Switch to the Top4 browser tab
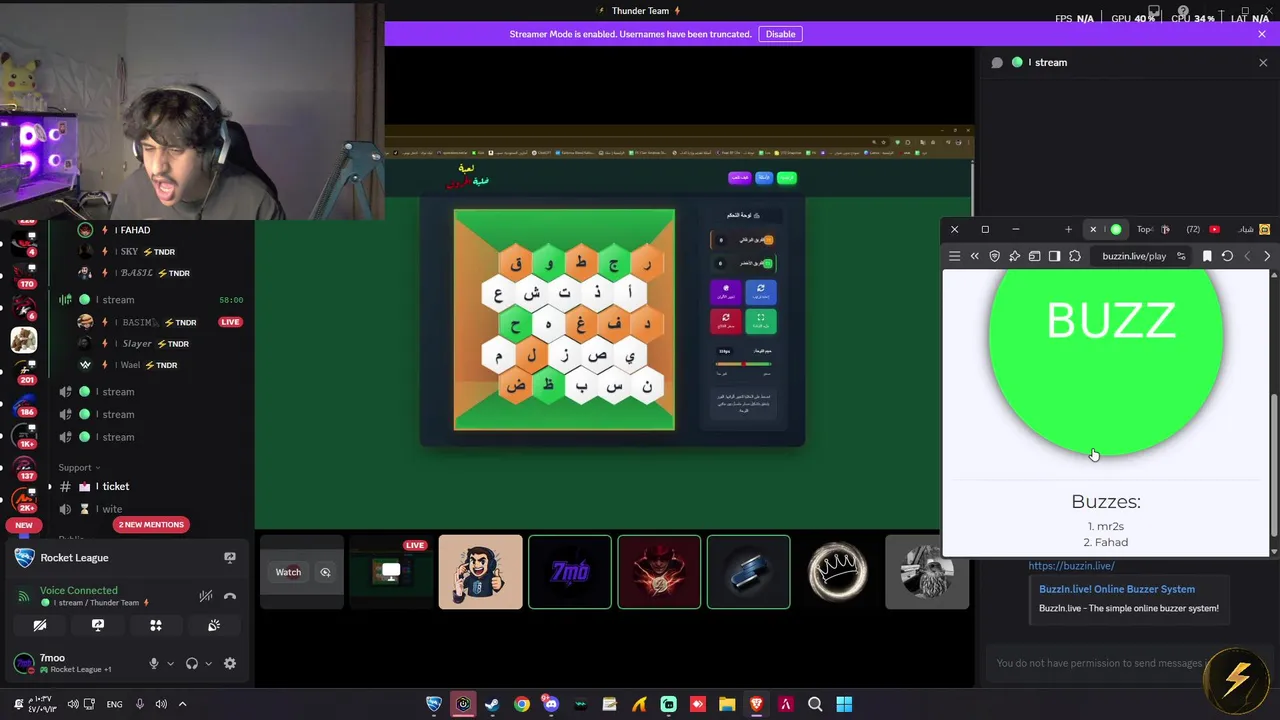This screenshot has width=1280, height=720. point(1154,229)
